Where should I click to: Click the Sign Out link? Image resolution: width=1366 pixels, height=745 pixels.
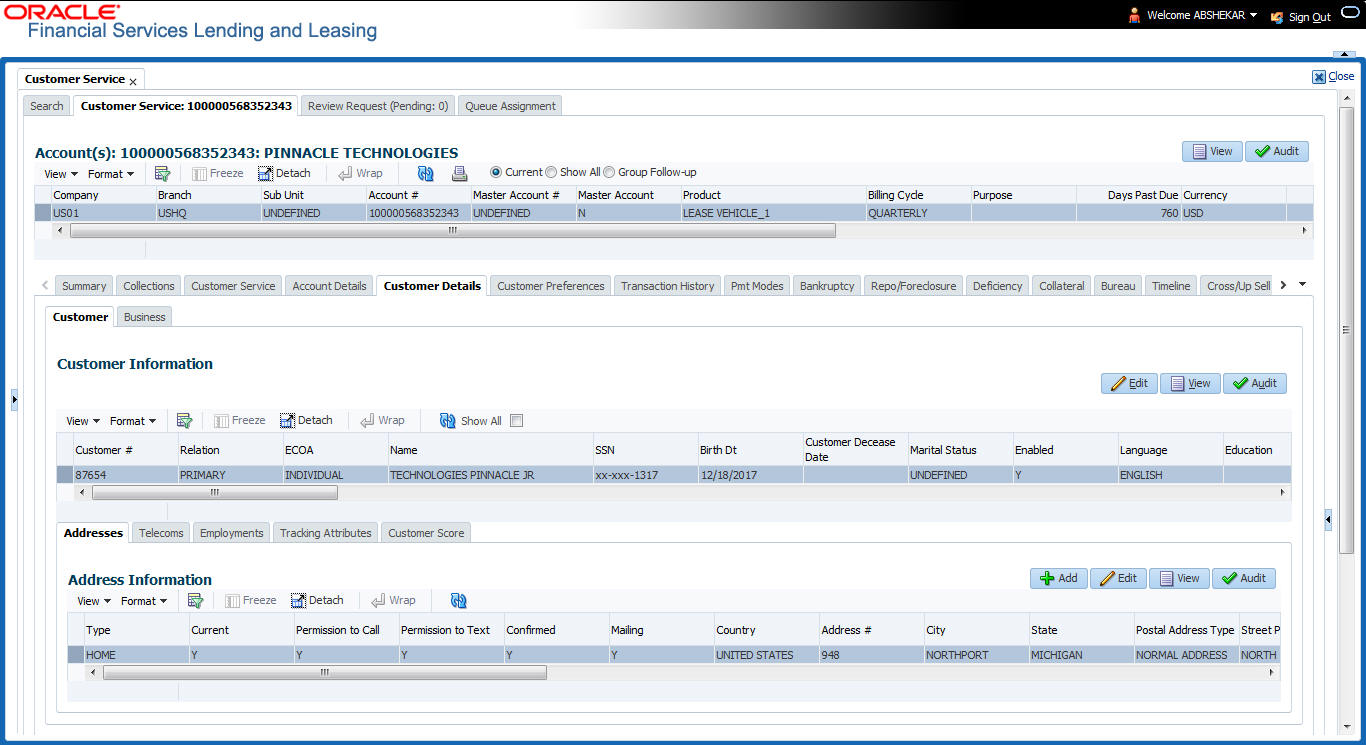coord(1310,17)
